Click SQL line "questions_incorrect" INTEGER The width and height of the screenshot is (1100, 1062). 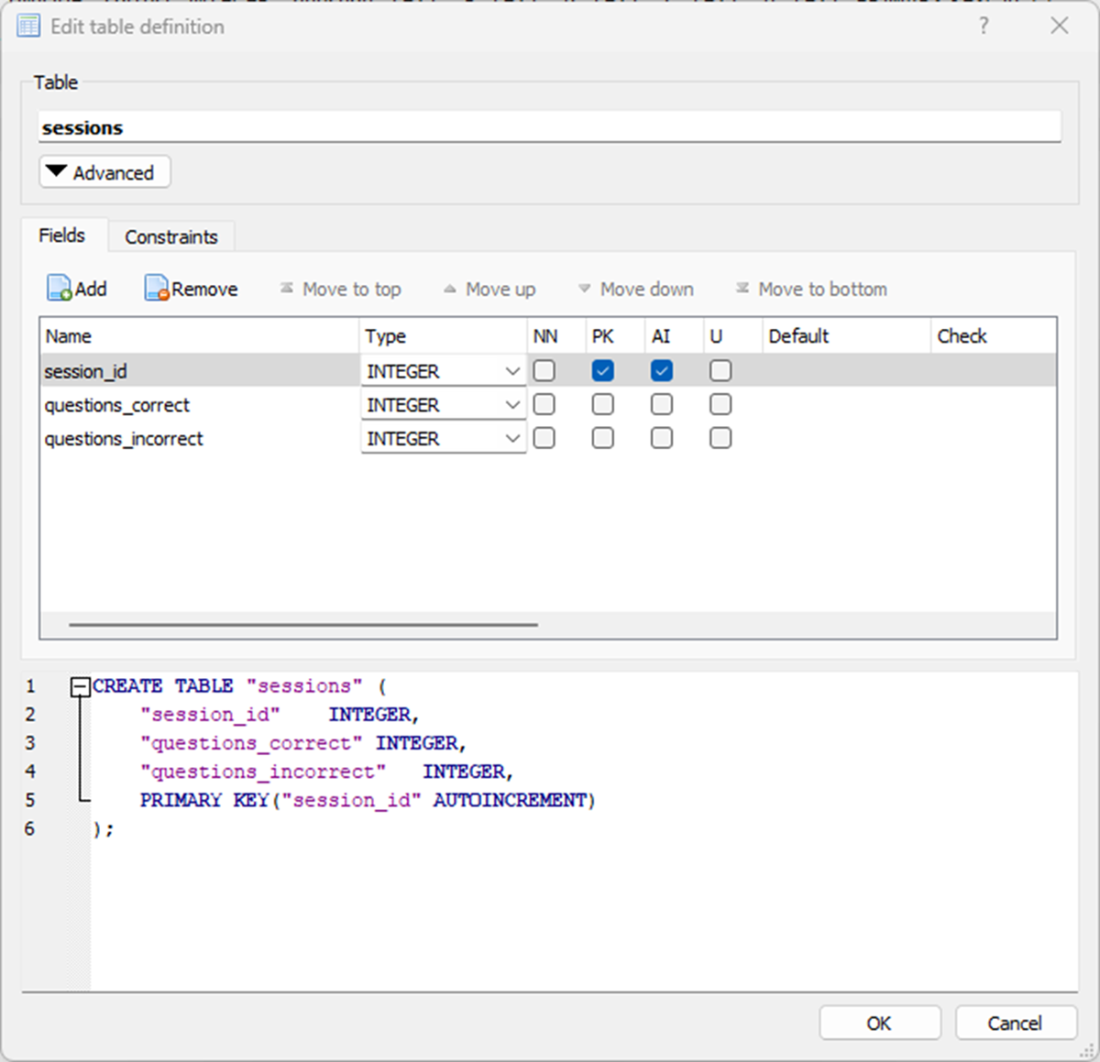point(327,772)
